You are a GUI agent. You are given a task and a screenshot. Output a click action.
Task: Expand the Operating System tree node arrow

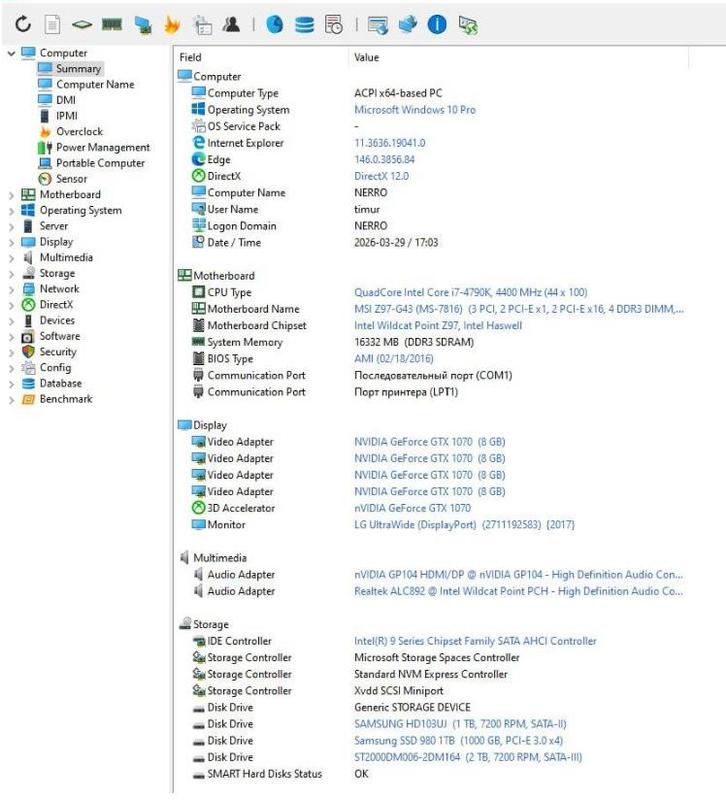pyautogui.click(x=11, y=211)
